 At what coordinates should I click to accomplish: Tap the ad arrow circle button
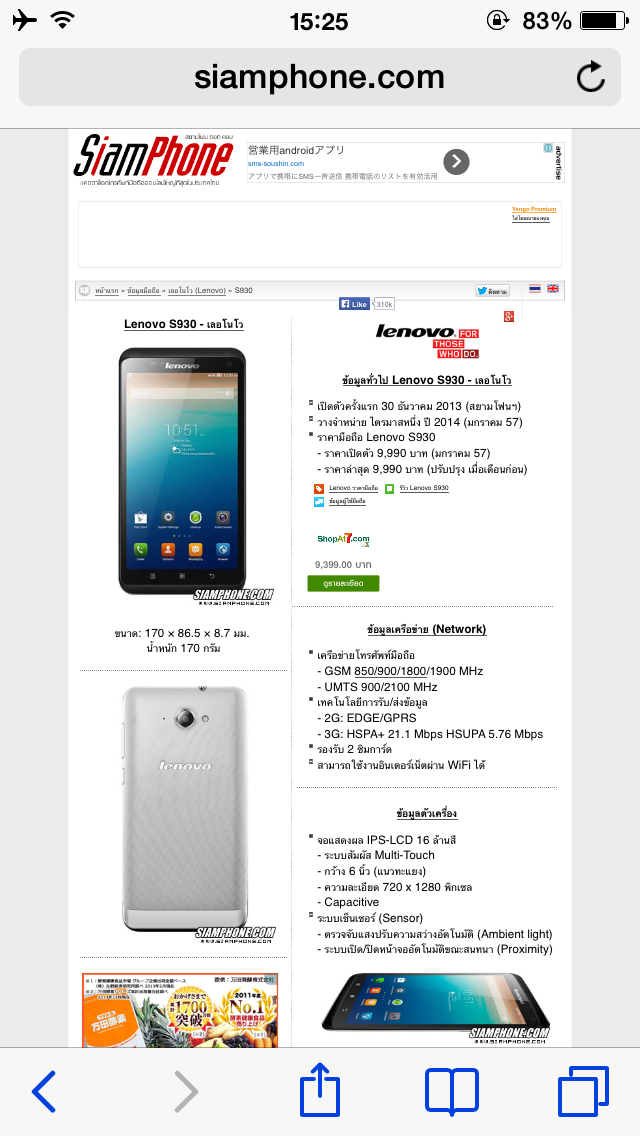tap(456, 162)
